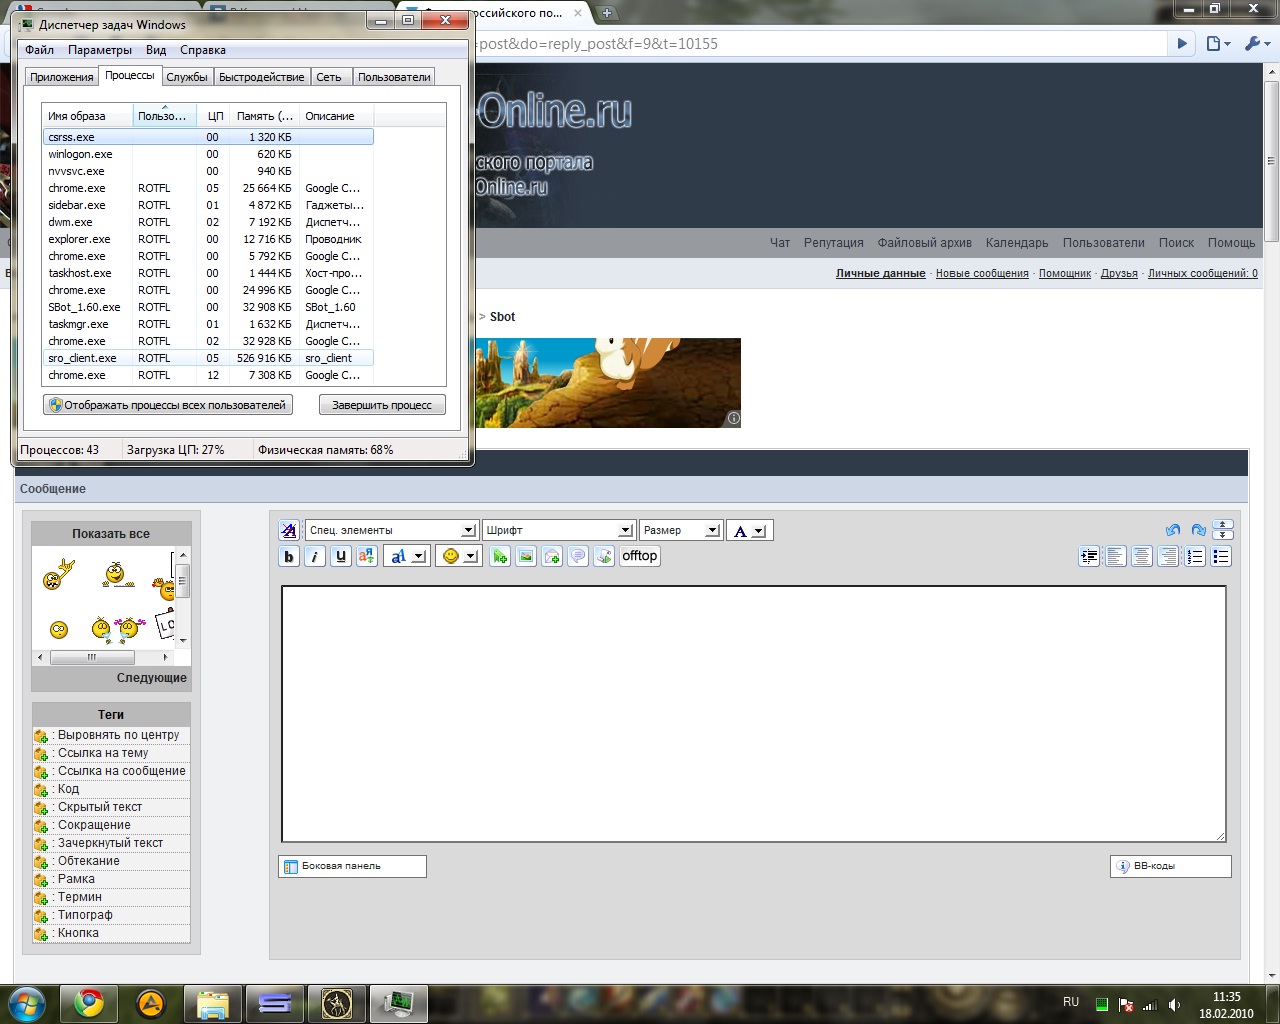Open the Размер size dropdown

tap(681, 530)
